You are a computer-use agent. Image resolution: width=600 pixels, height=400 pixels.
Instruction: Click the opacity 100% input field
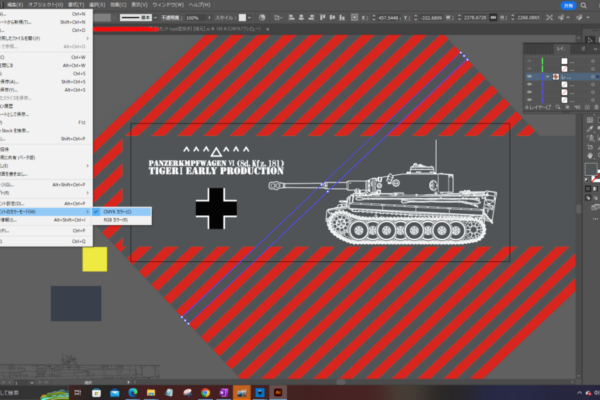click(195, 18)
